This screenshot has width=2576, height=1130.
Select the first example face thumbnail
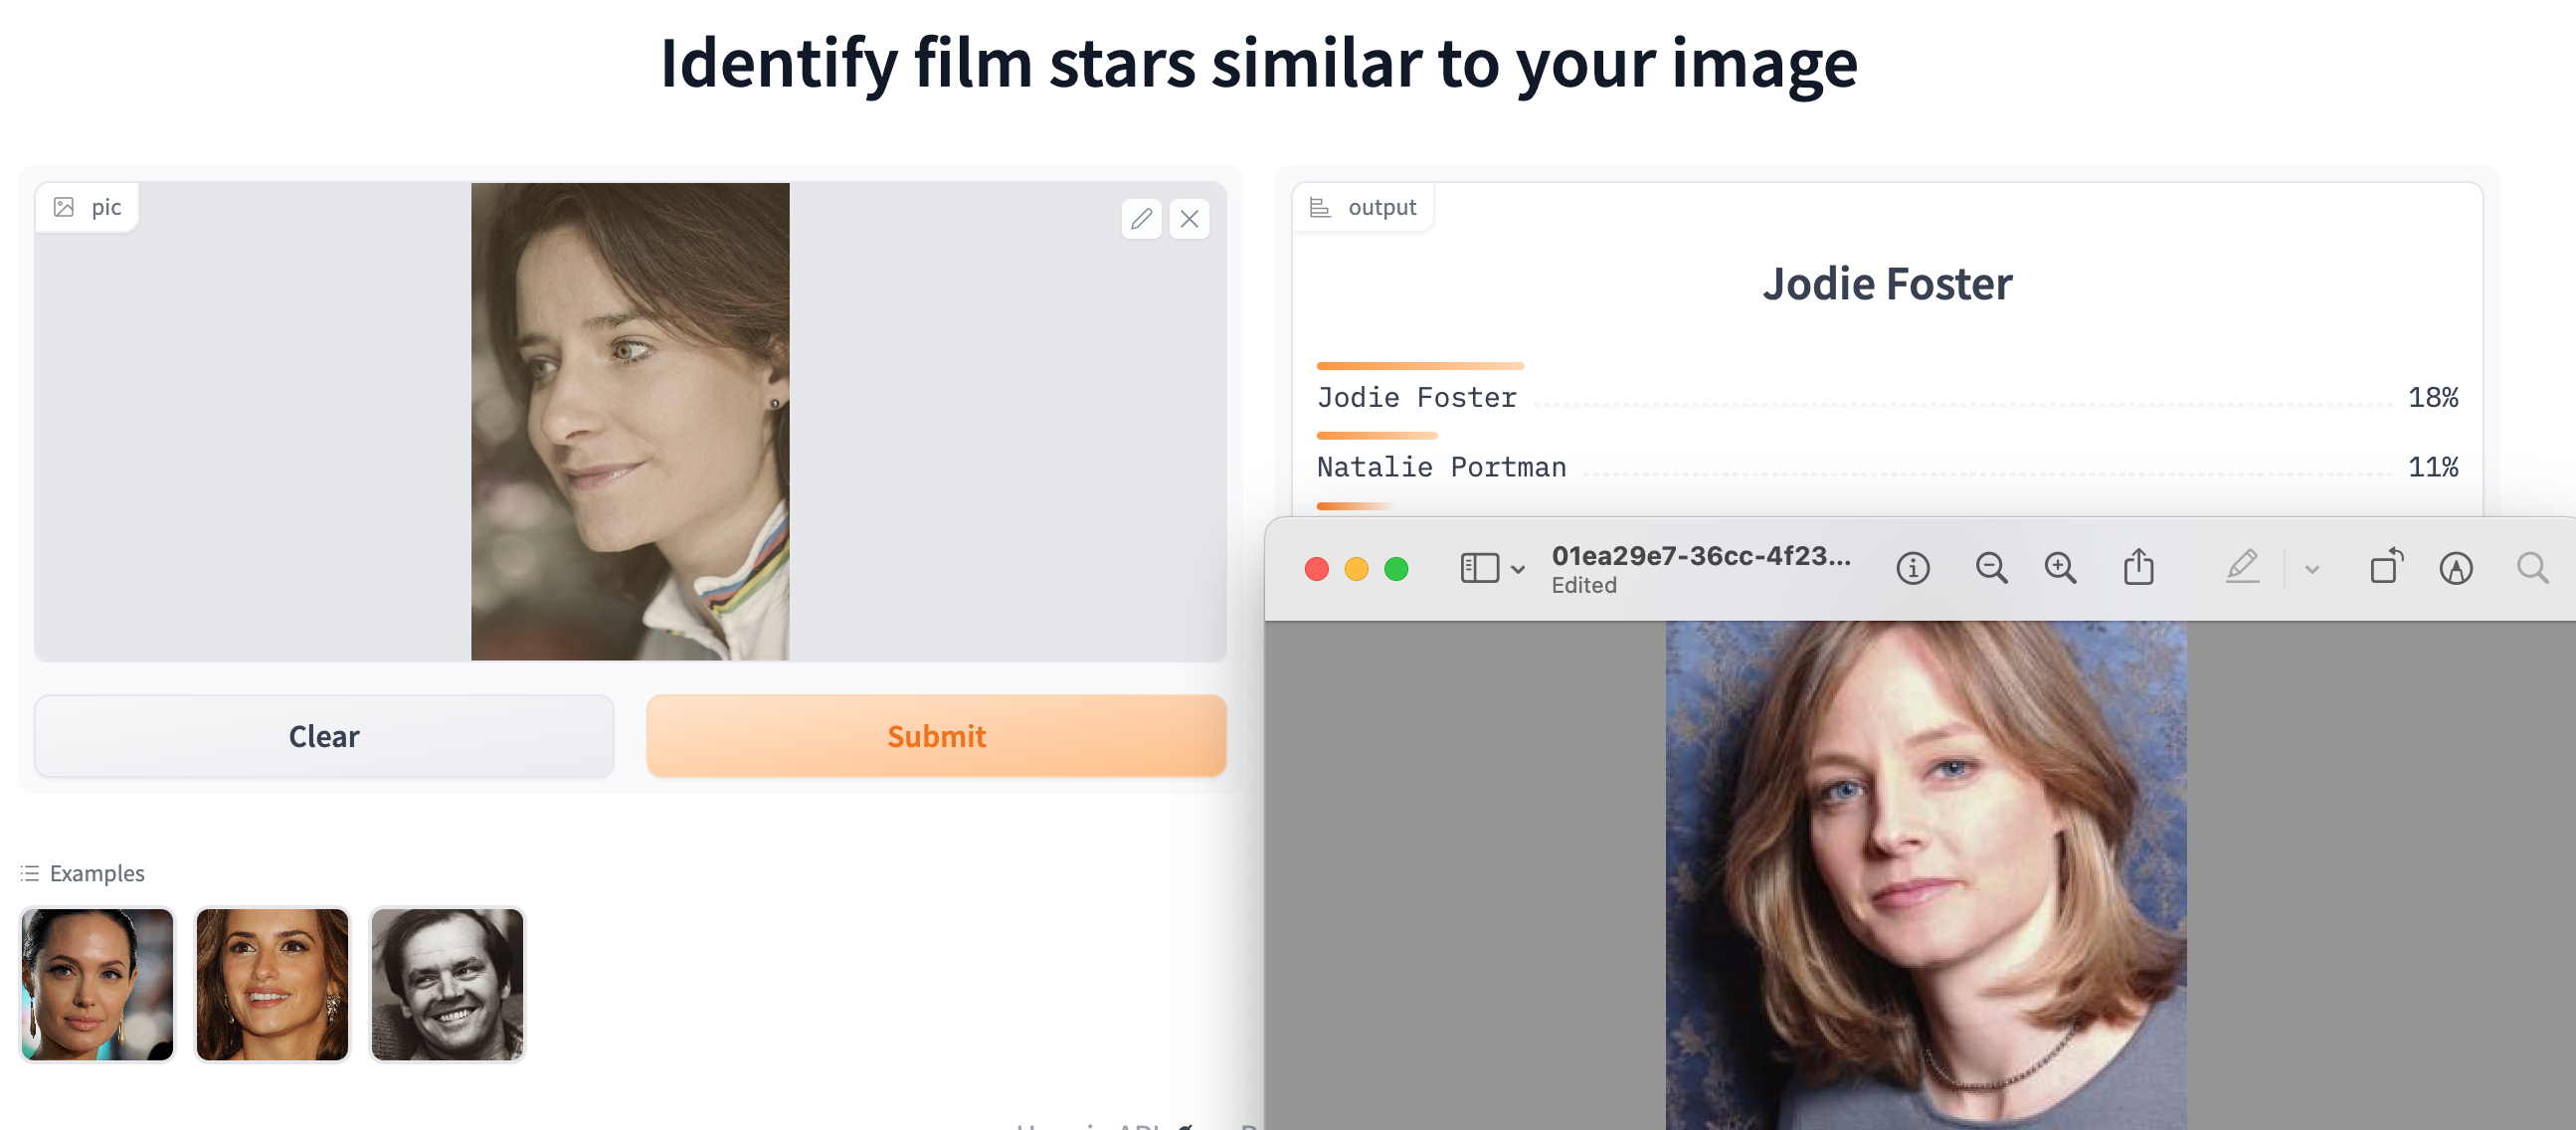point(97,984)
